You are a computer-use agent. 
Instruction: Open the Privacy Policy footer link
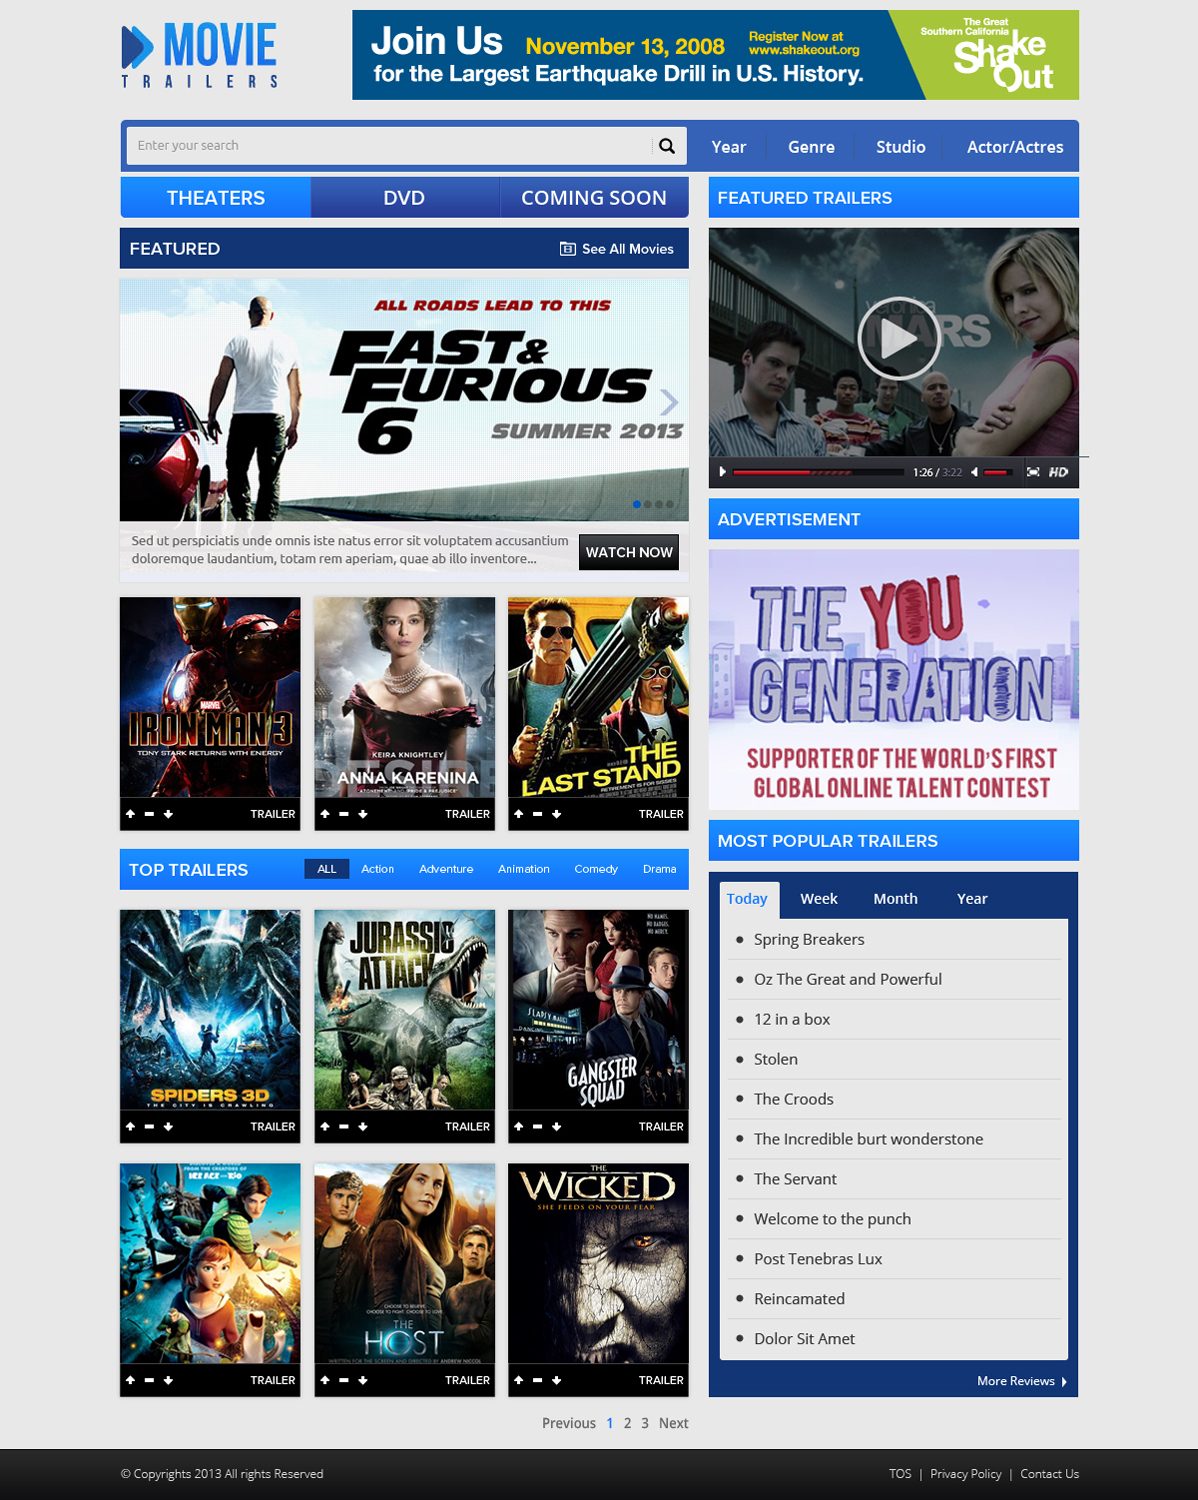pyautogui.click(x=965, y=1474)
